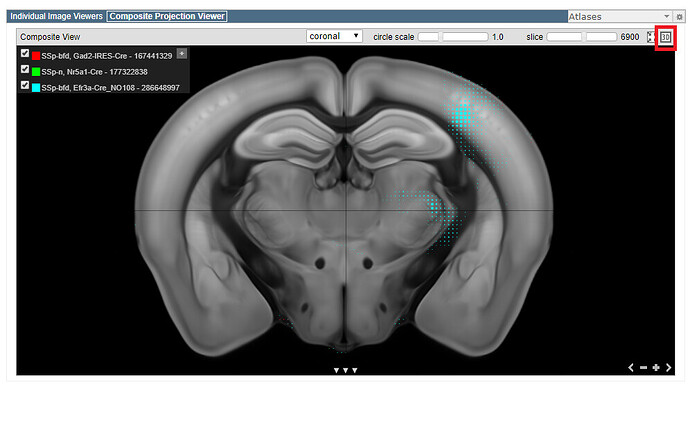Open the coronal plane dropdown
690x441 pixels.
334,36
